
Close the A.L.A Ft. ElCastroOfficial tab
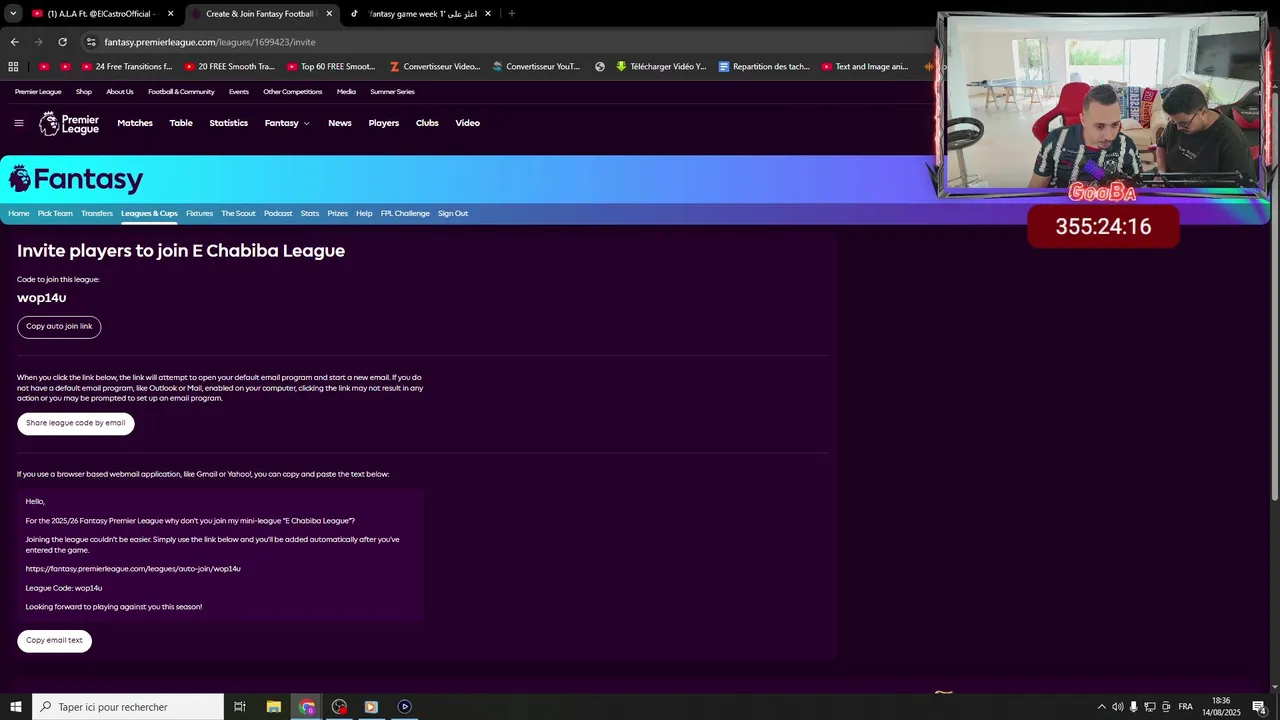pyautogui.click(x=171, y=14)
